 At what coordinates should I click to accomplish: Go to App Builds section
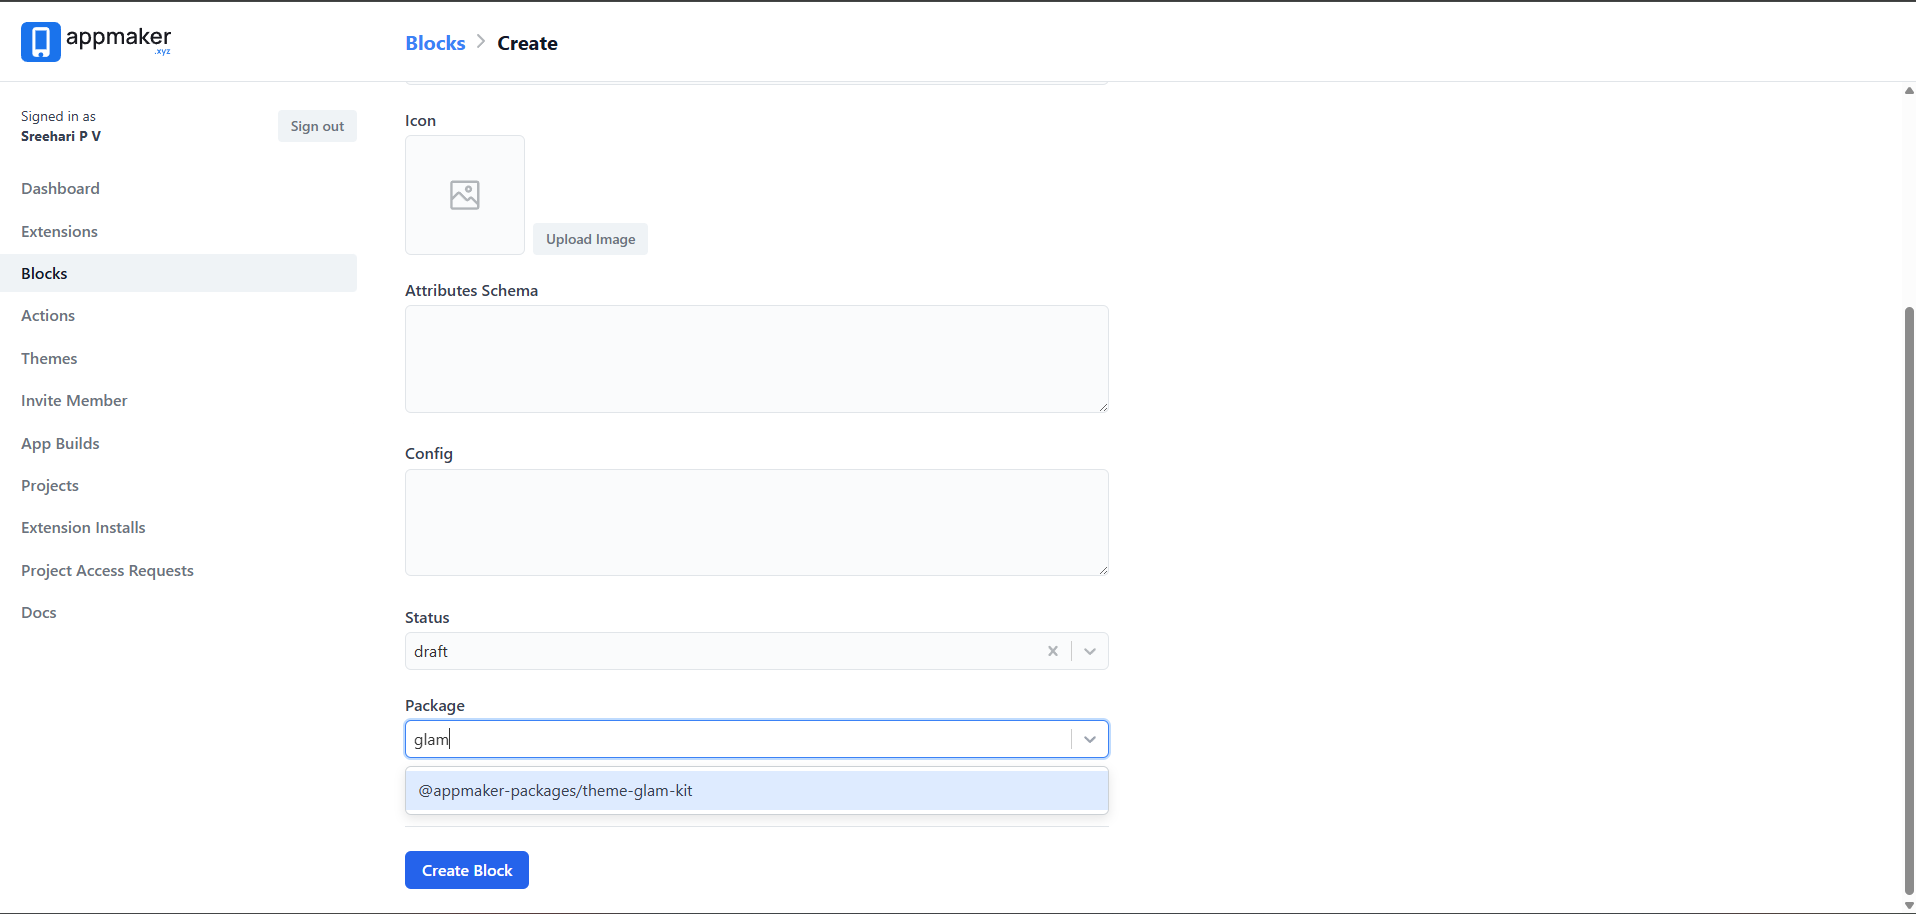[60, 443]
